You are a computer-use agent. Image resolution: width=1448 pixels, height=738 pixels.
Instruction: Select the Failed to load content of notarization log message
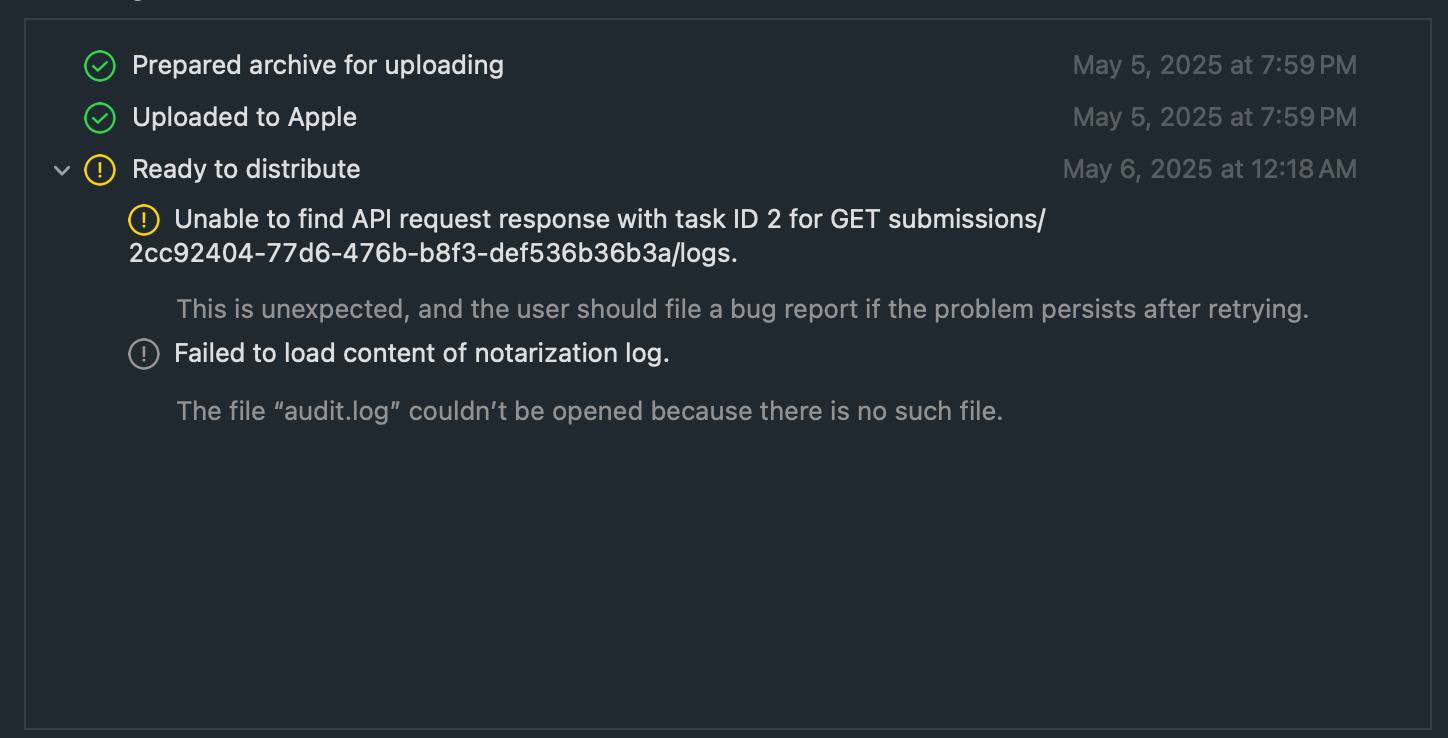[x=421, y=353]
